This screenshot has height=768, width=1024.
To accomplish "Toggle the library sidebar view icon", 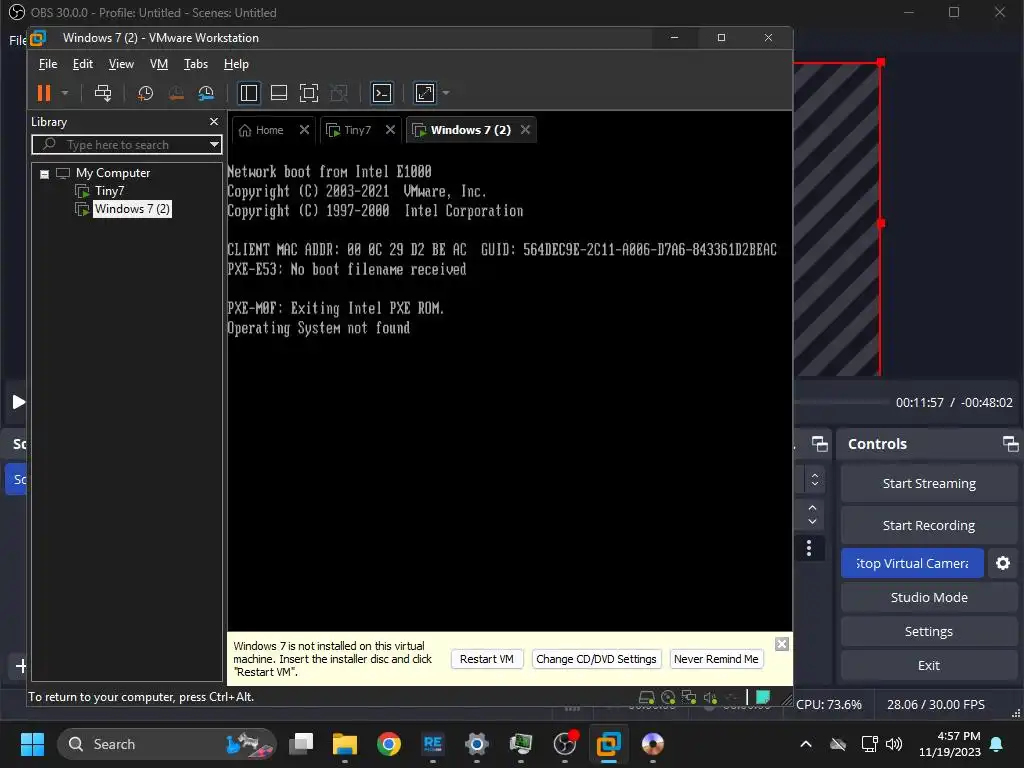I will [249, 93].
